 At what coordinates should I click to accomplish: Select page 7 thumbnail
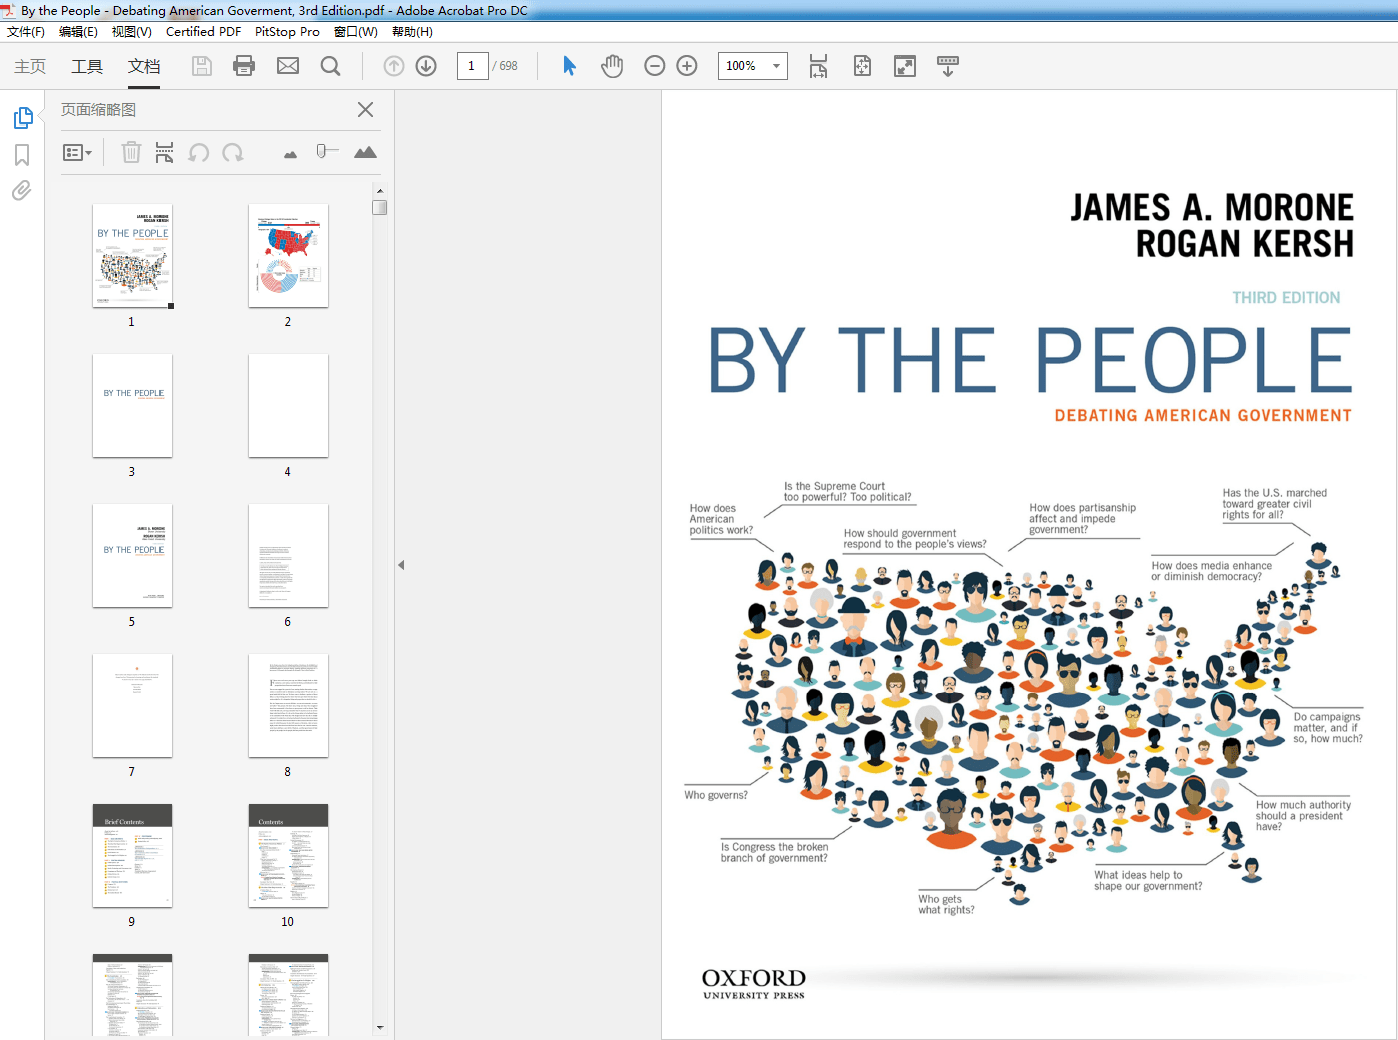coord(132,706)
